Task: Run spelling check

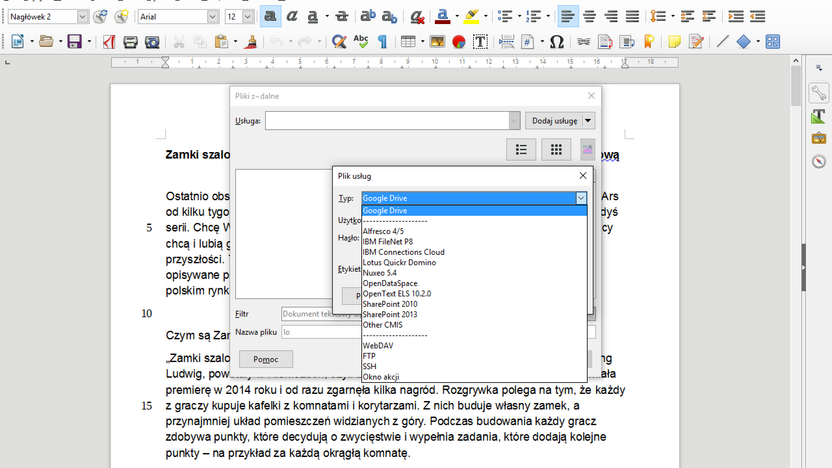Action: pyautogui.click(x=361, y=41)
